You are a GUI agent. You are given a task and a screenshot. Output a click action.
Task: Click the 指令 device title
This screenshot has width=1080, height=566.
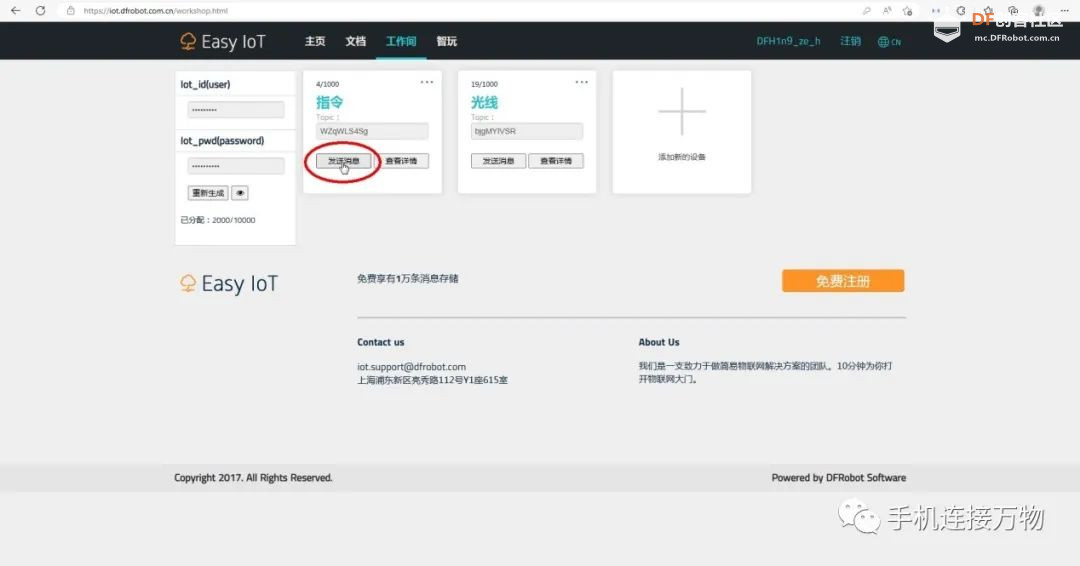[329, 103]
